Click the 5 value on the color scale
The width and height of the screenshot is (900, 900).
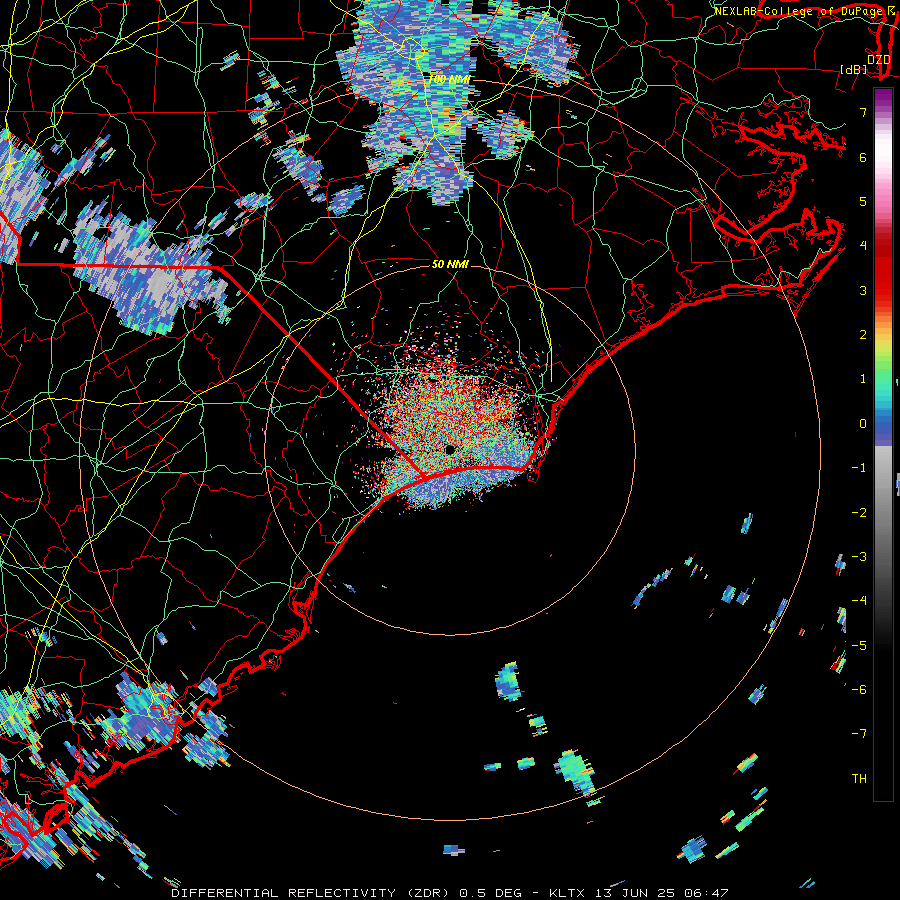point(863,201)
